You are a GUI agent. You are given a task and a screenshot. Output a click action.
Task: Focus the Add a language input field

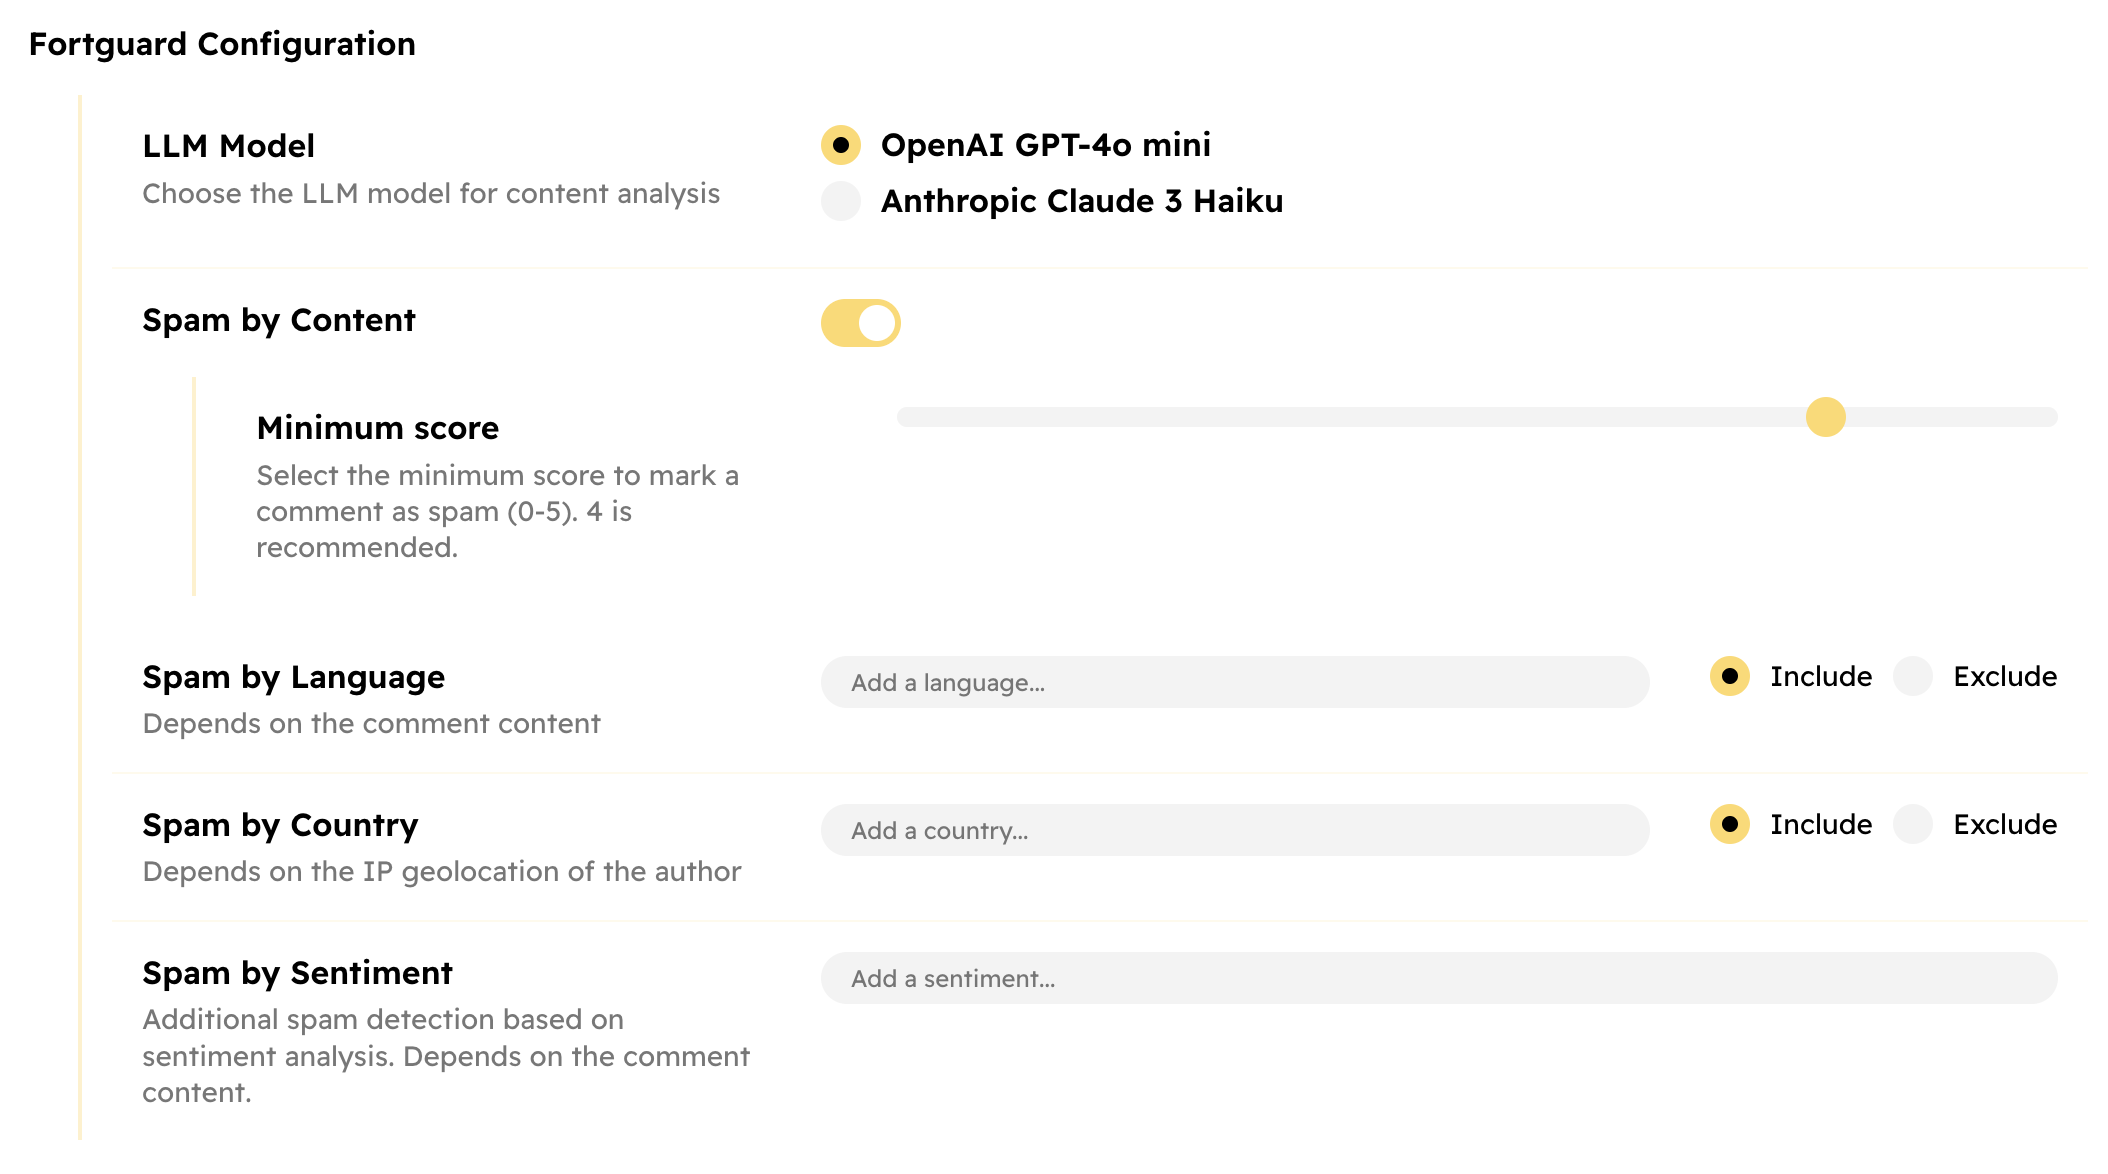pos(1235,682)
